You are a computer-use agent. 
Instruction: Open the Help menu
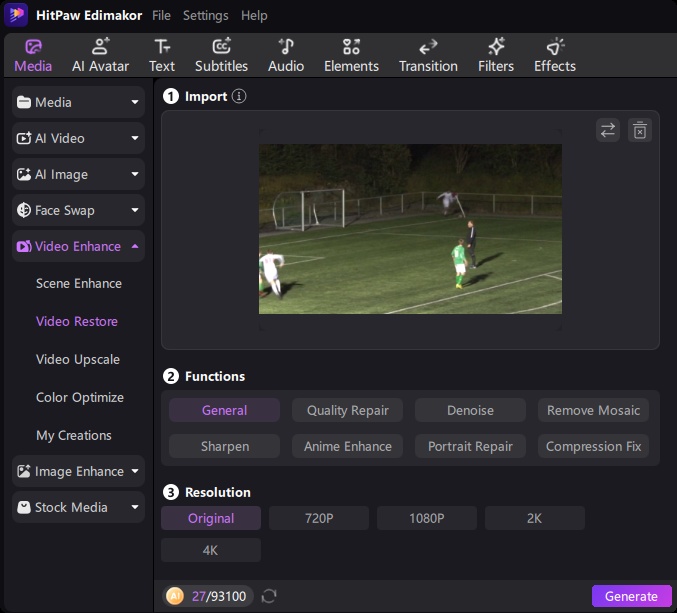tap(254, 16)
